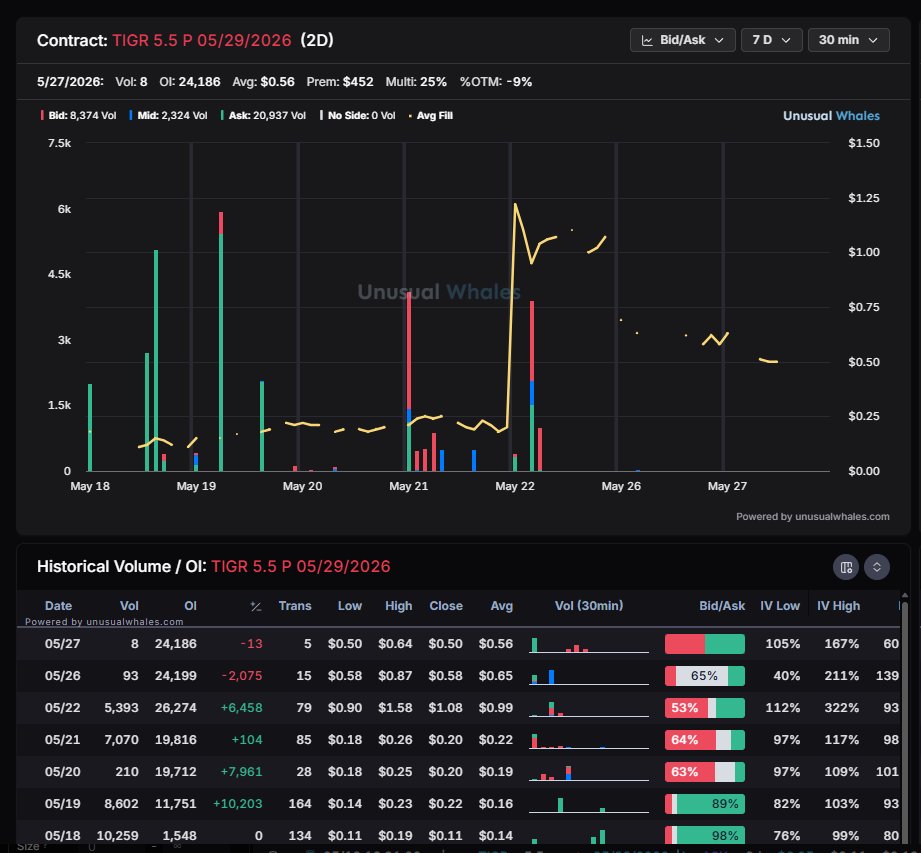This screenshot has width=921, height=853.
Task: Click the IV High column header
Action: 838,606
